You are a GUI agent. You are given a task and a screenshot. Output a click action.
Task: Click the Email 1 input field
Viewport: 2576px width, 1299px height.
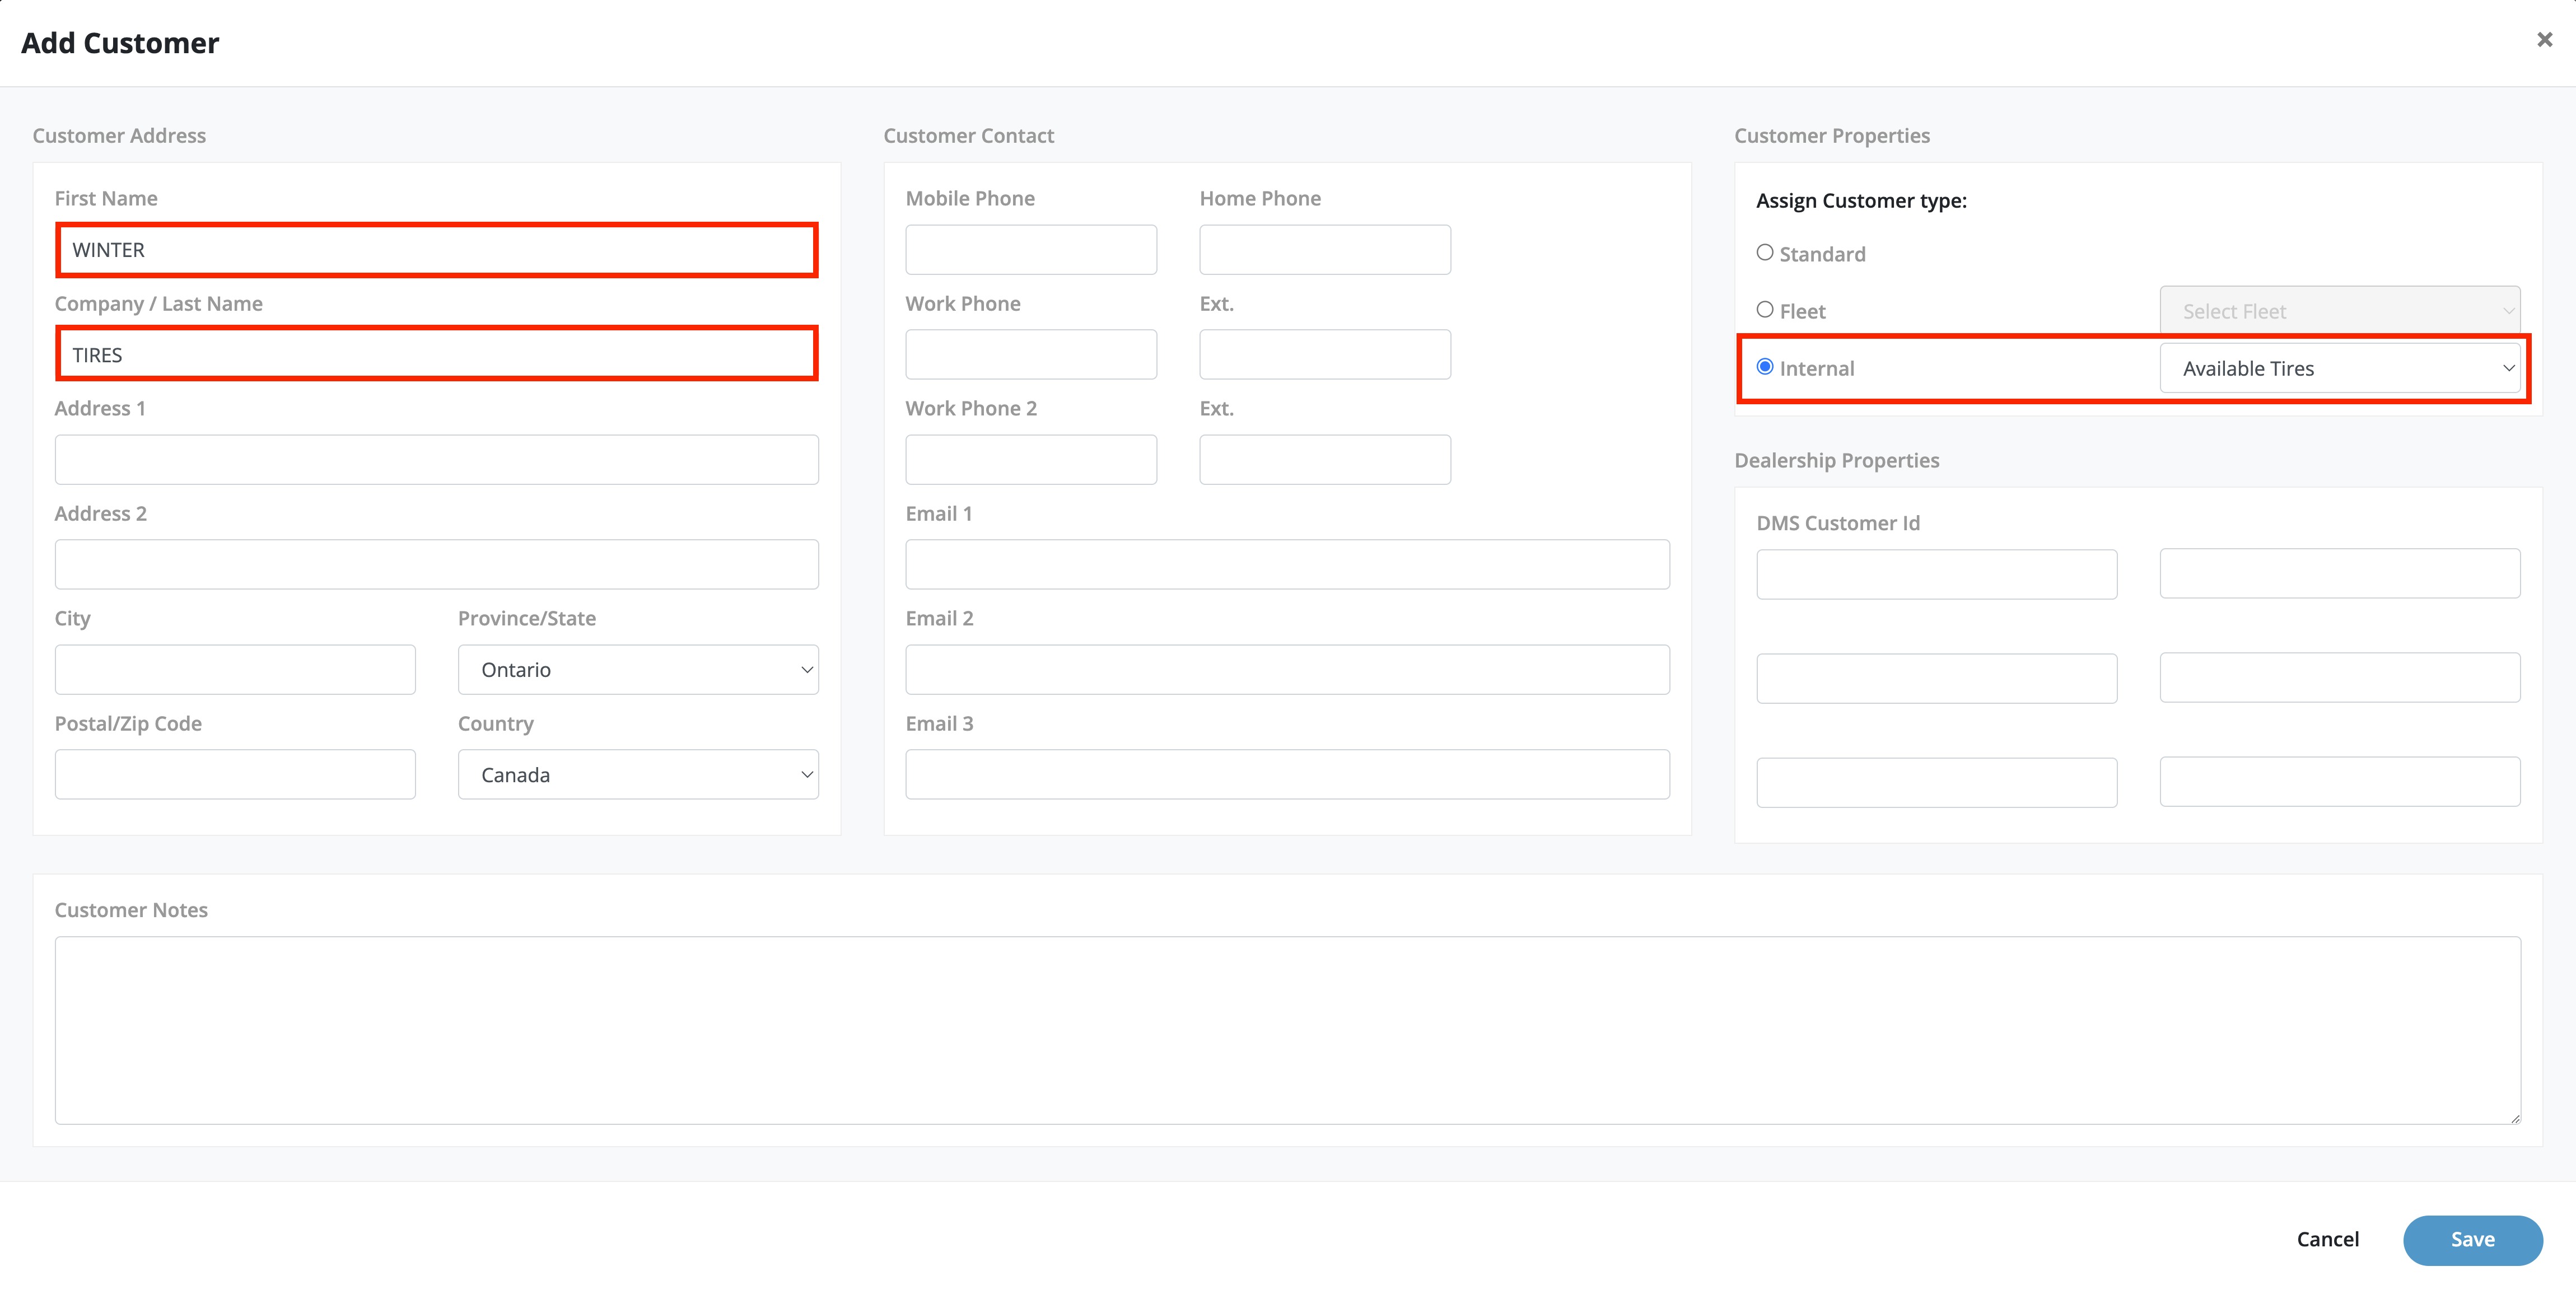click(1287, 565)
